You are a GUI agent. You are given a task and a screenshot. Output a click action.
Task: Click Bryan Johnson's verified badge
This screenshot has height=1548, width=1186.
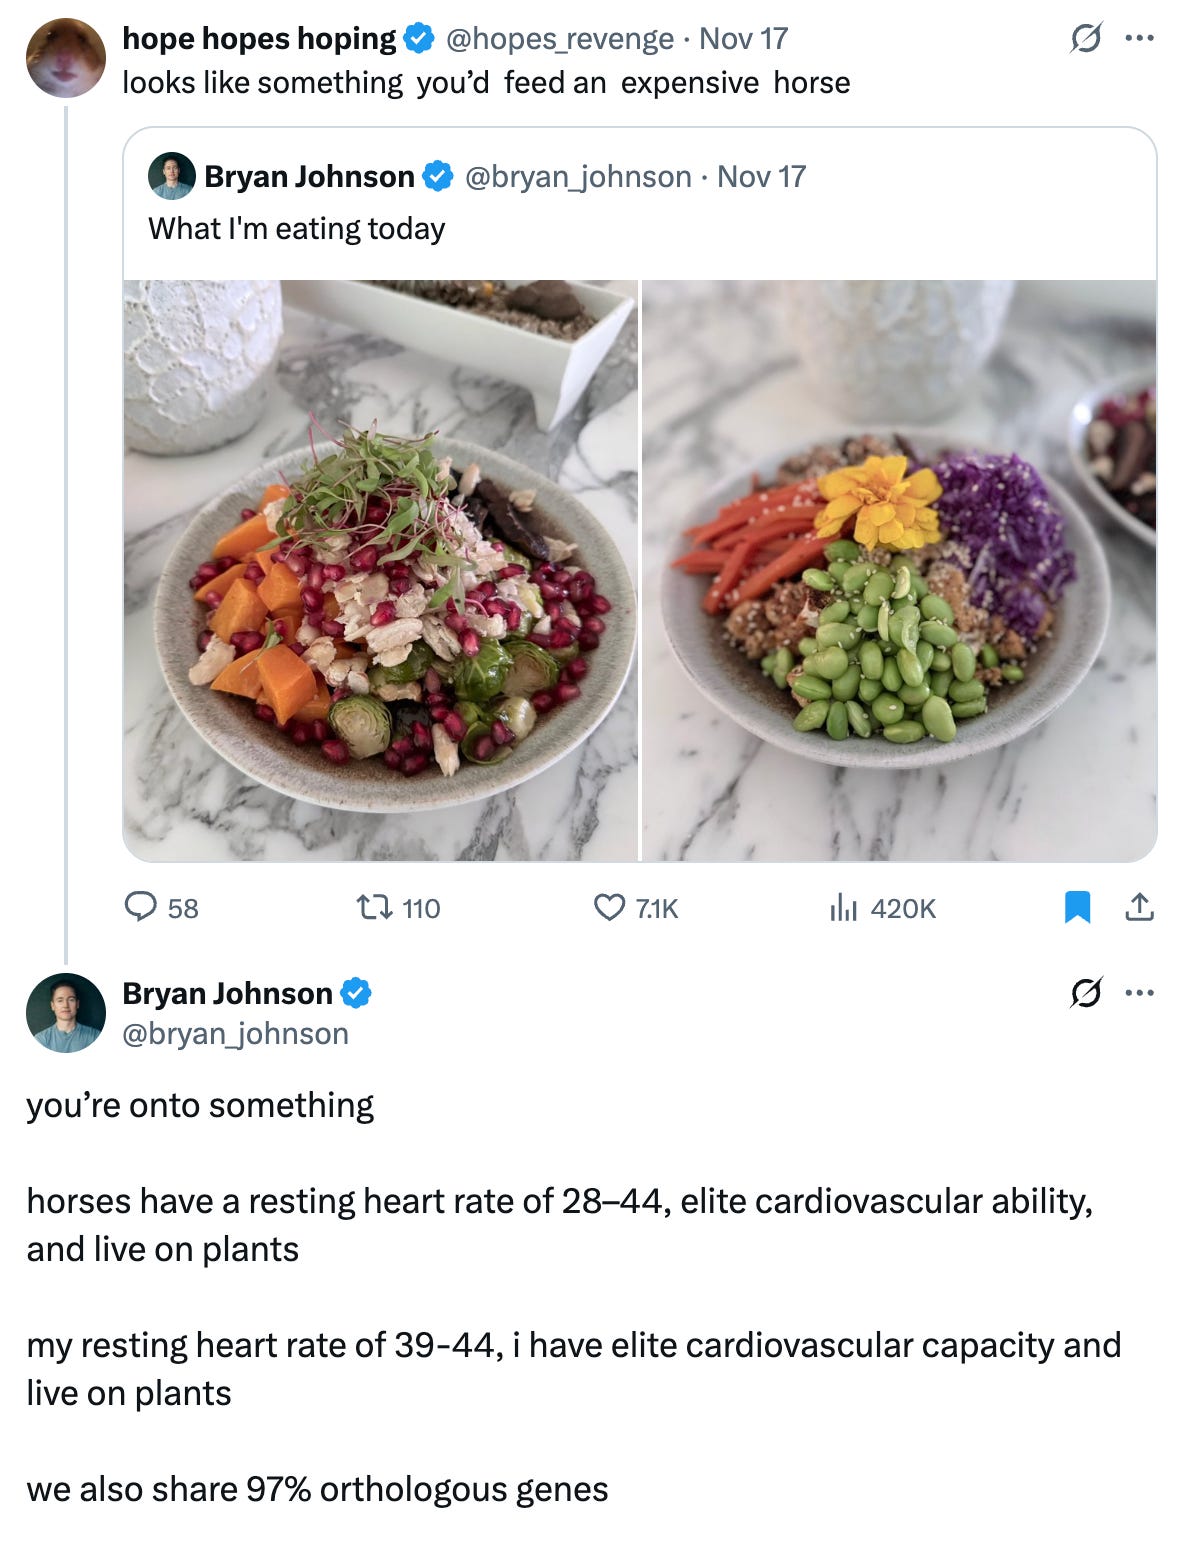click(436, 176)
